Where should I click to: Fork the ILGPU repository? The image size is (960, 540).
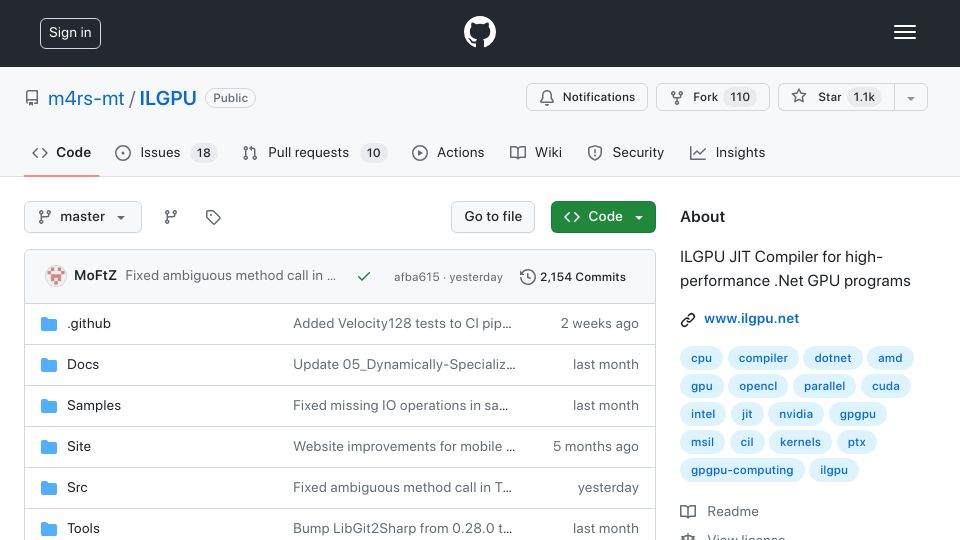pyautogui.click(x=713, y=97)
